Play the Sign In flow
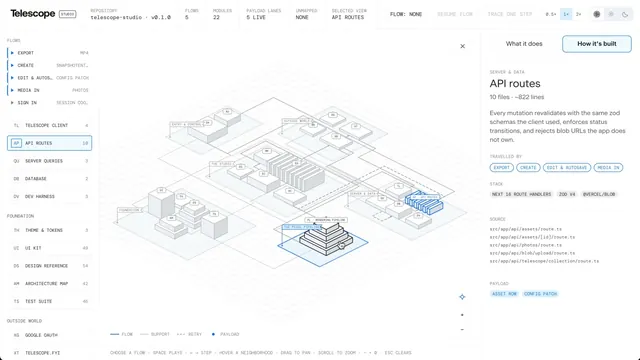640x360 pixels. pos(48,102)
